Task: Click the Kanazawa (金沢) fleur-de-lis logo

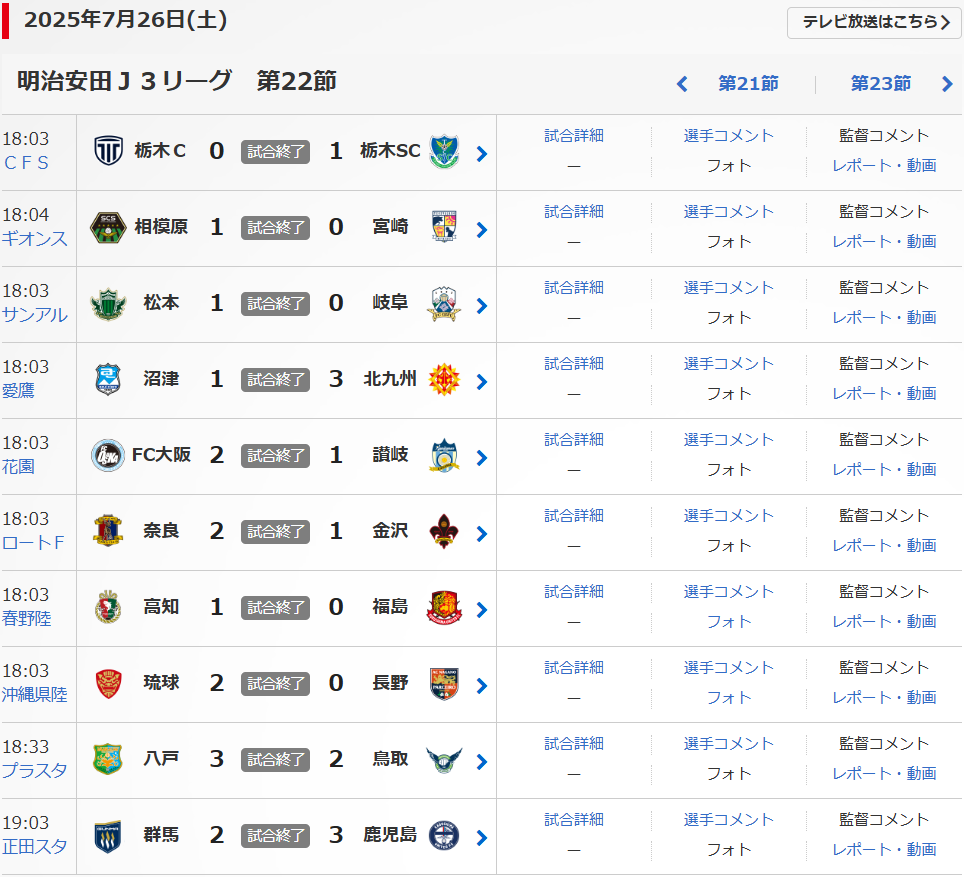Action: [445, 532]
